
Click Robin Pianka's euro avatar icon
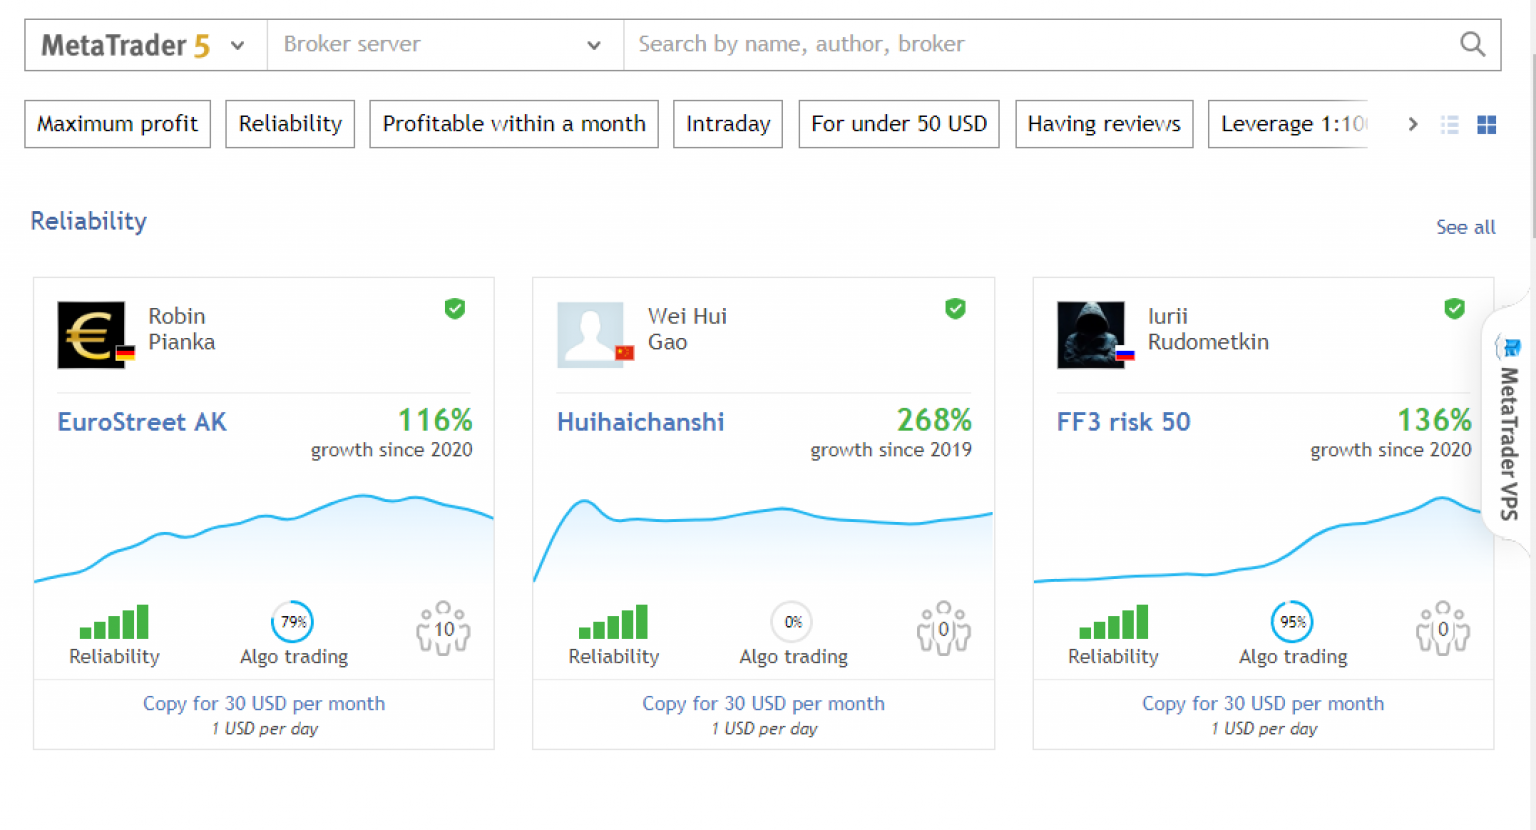pyautogui.click(x=92, y=335)
